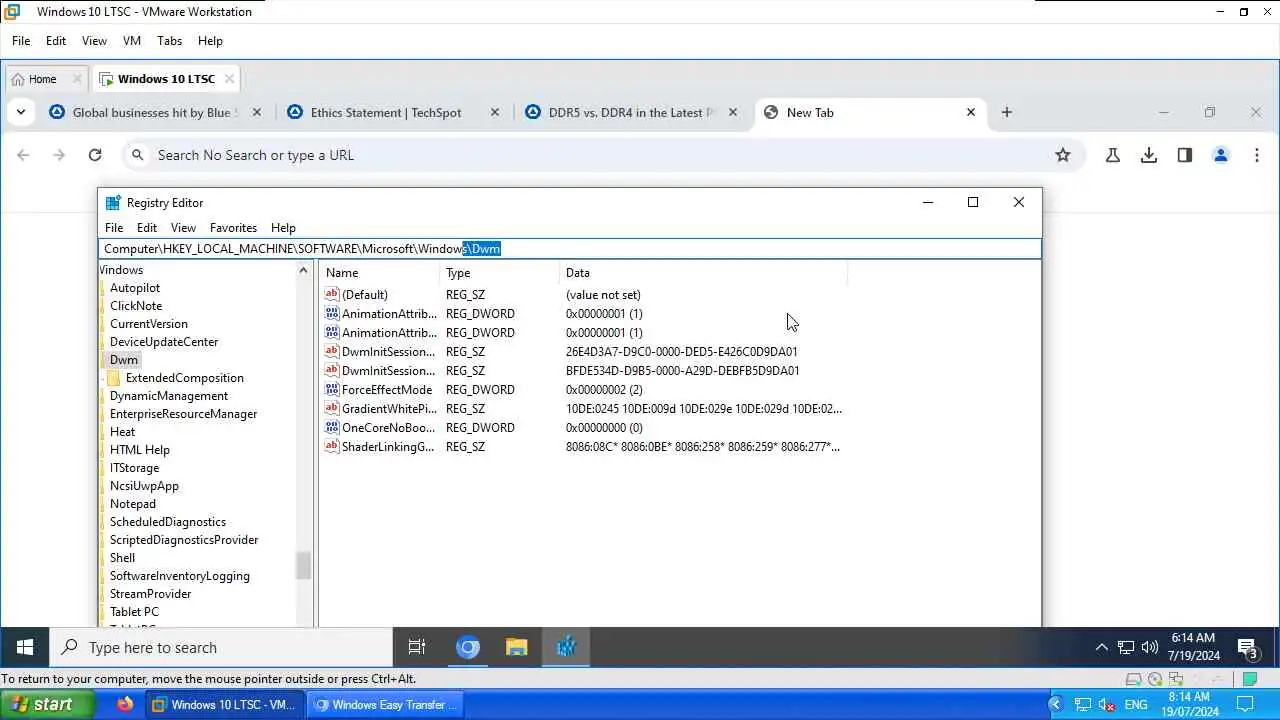Open Registry Editor Favorites menu

coord(233,228)
